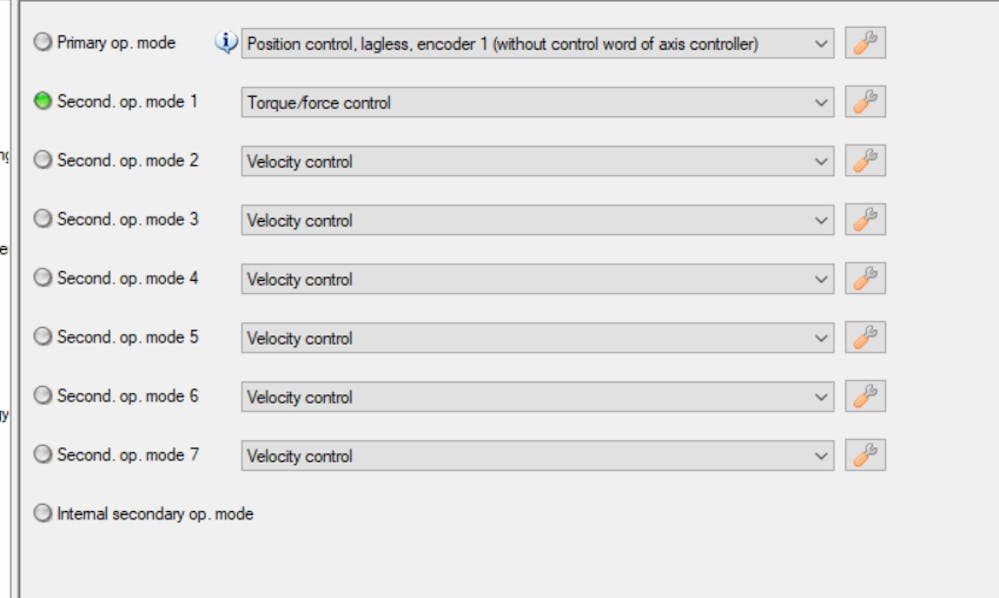This screenshot has height=598, width=999.
Task: Select the Primary op. mode radio button
Action: pos(43,43)
